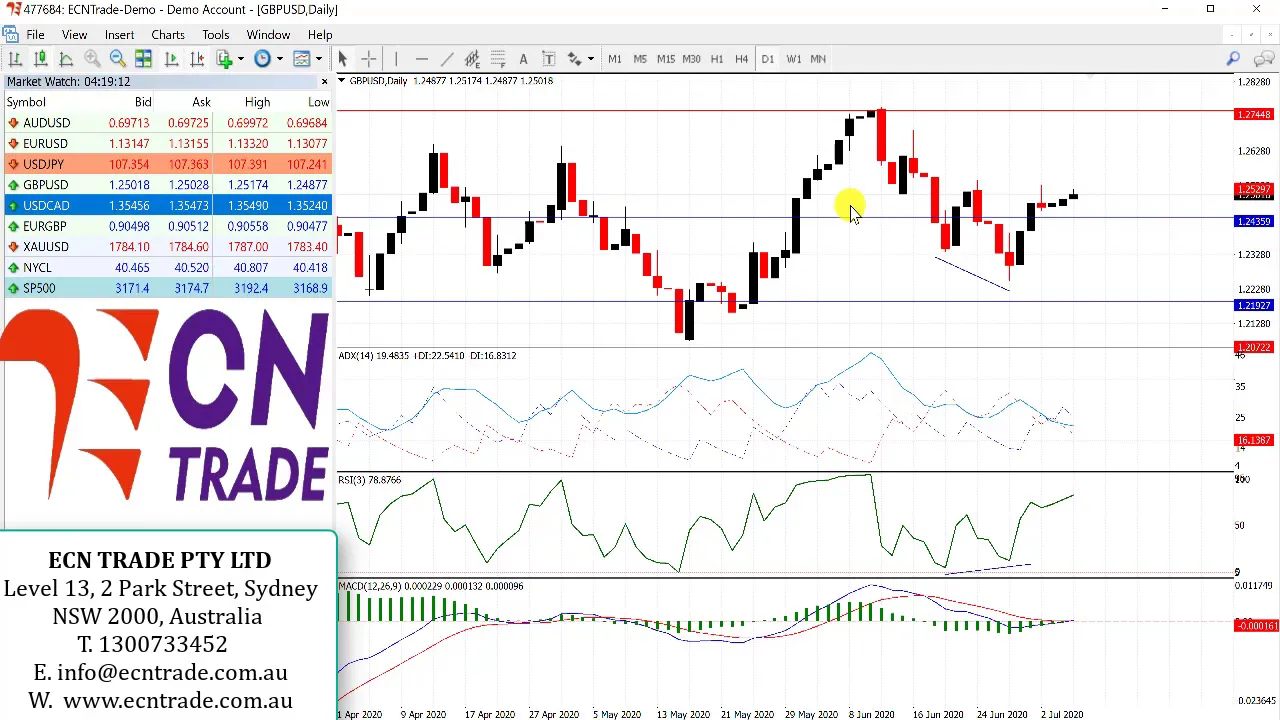This screenshot has height=720, width=1280.
Task: Select EURGBP row in Market Watch
Action: pyautogui.click(x=167, y=226)
